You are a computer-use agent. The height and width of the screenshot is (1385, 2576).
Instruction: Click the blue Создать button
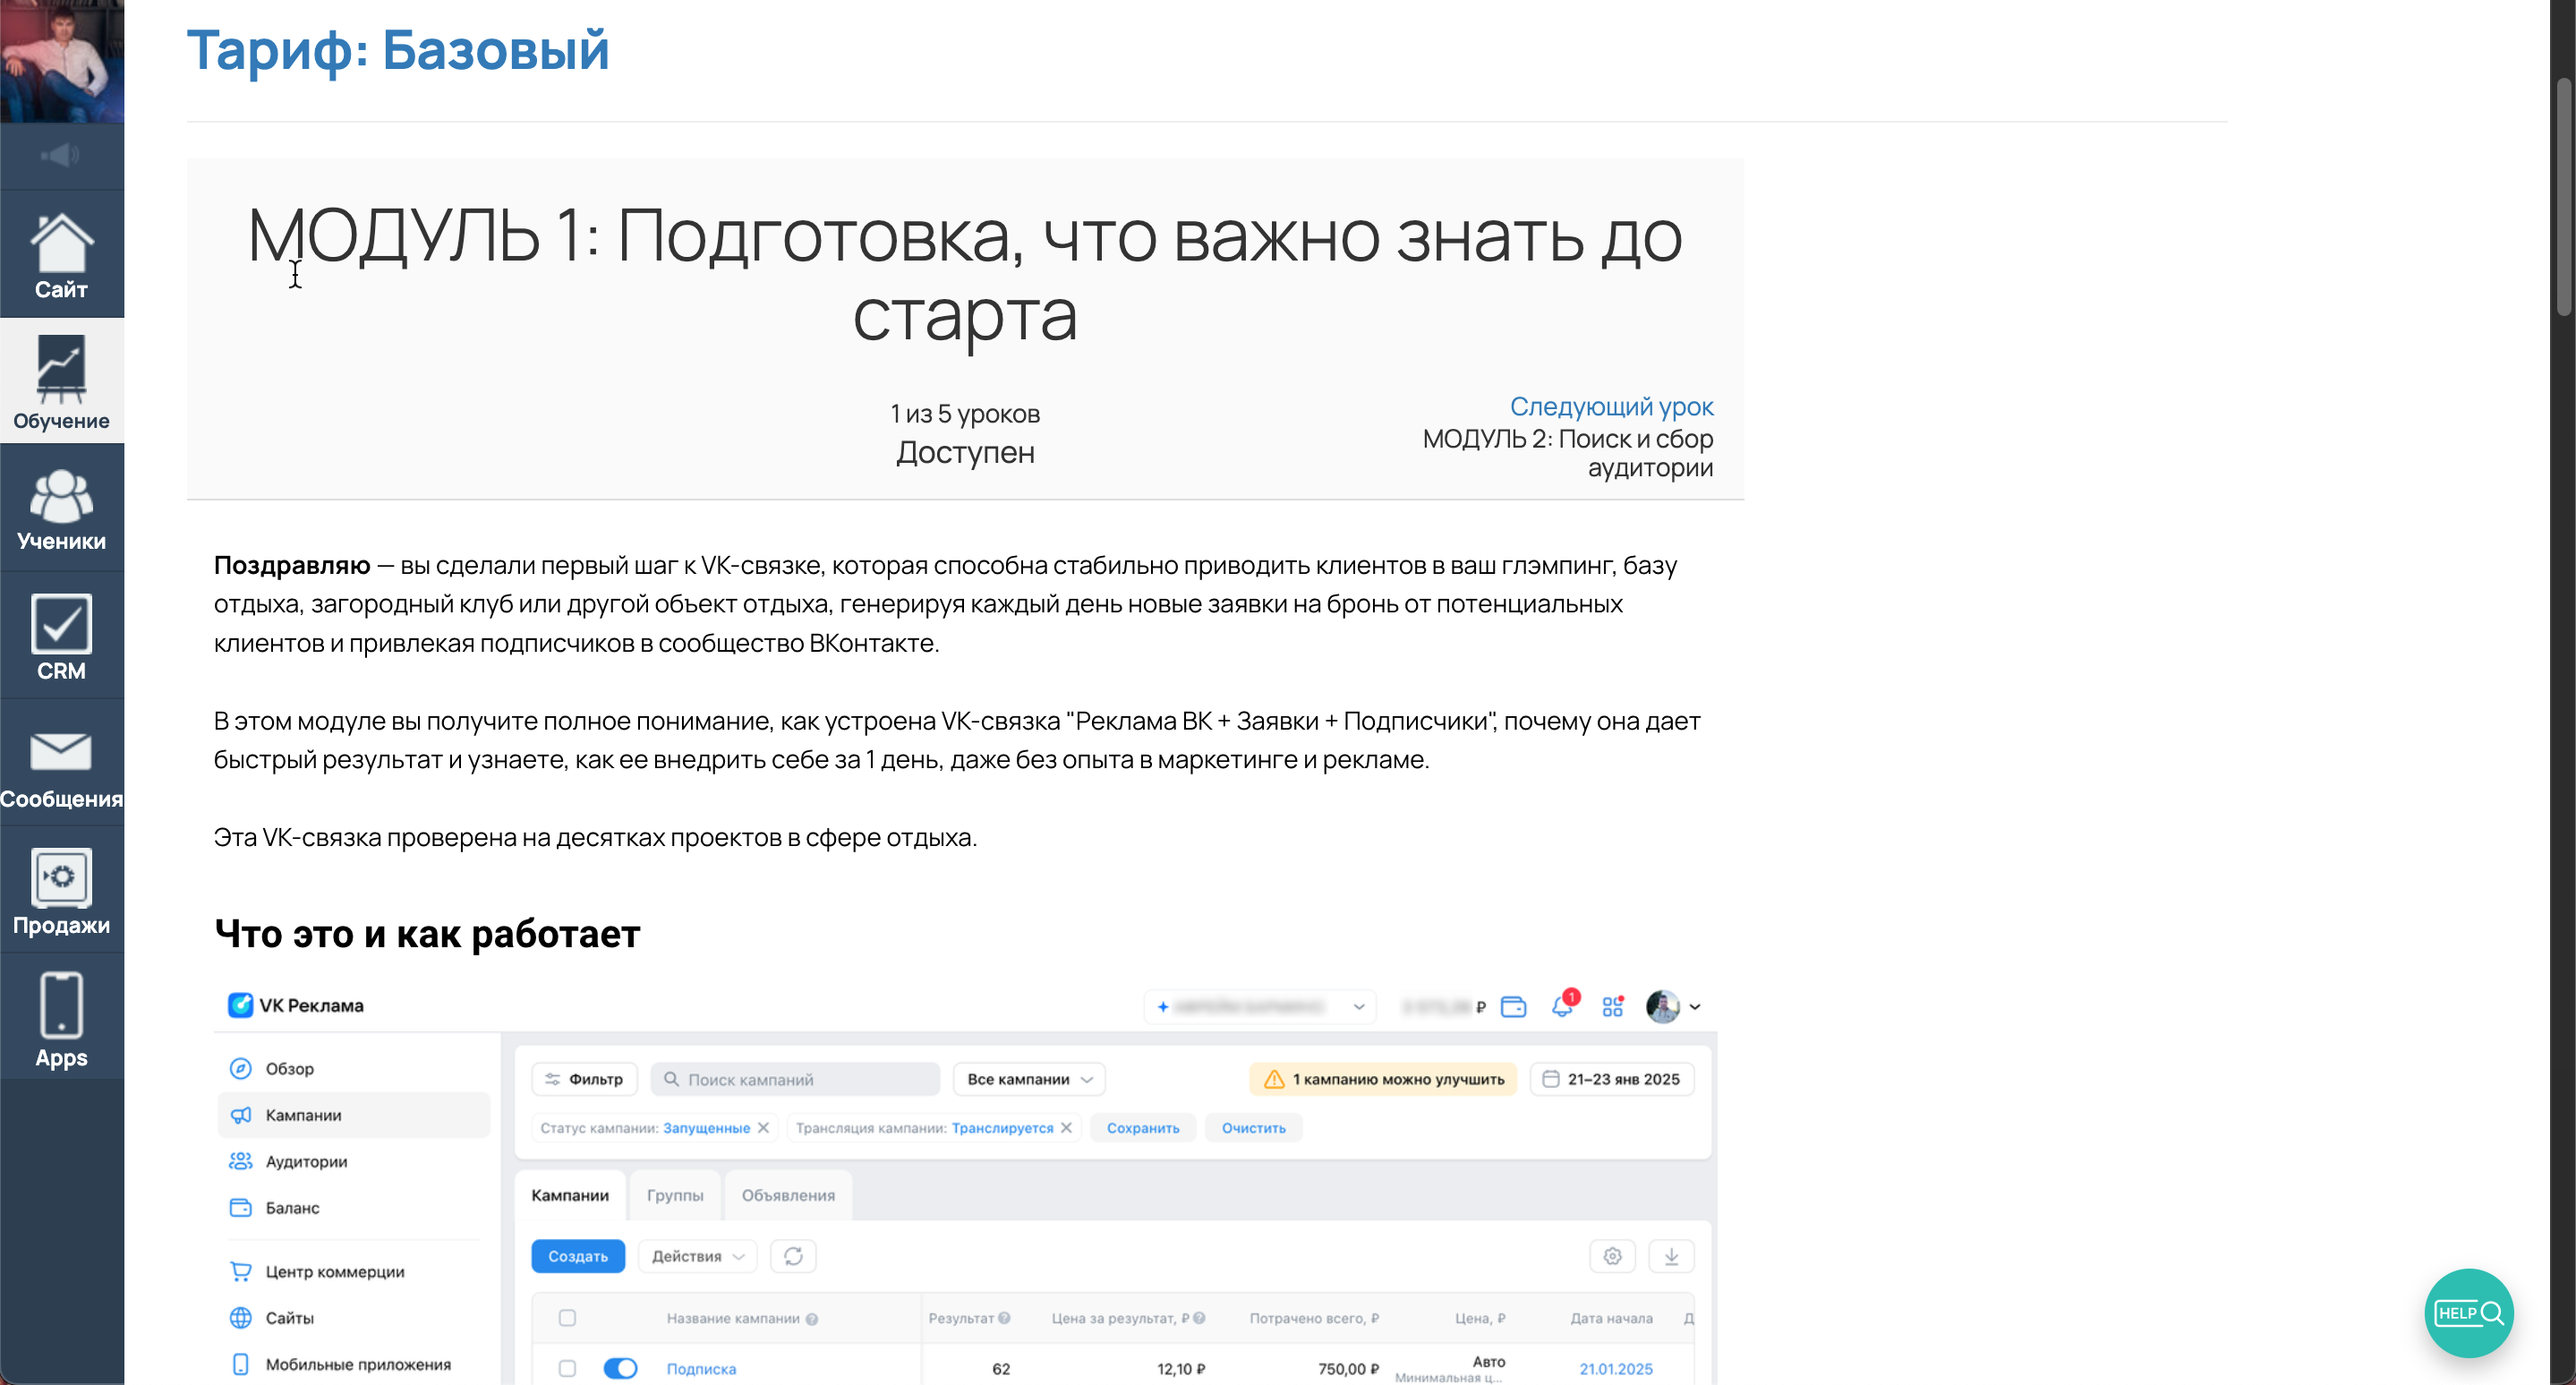[578, 1256]
